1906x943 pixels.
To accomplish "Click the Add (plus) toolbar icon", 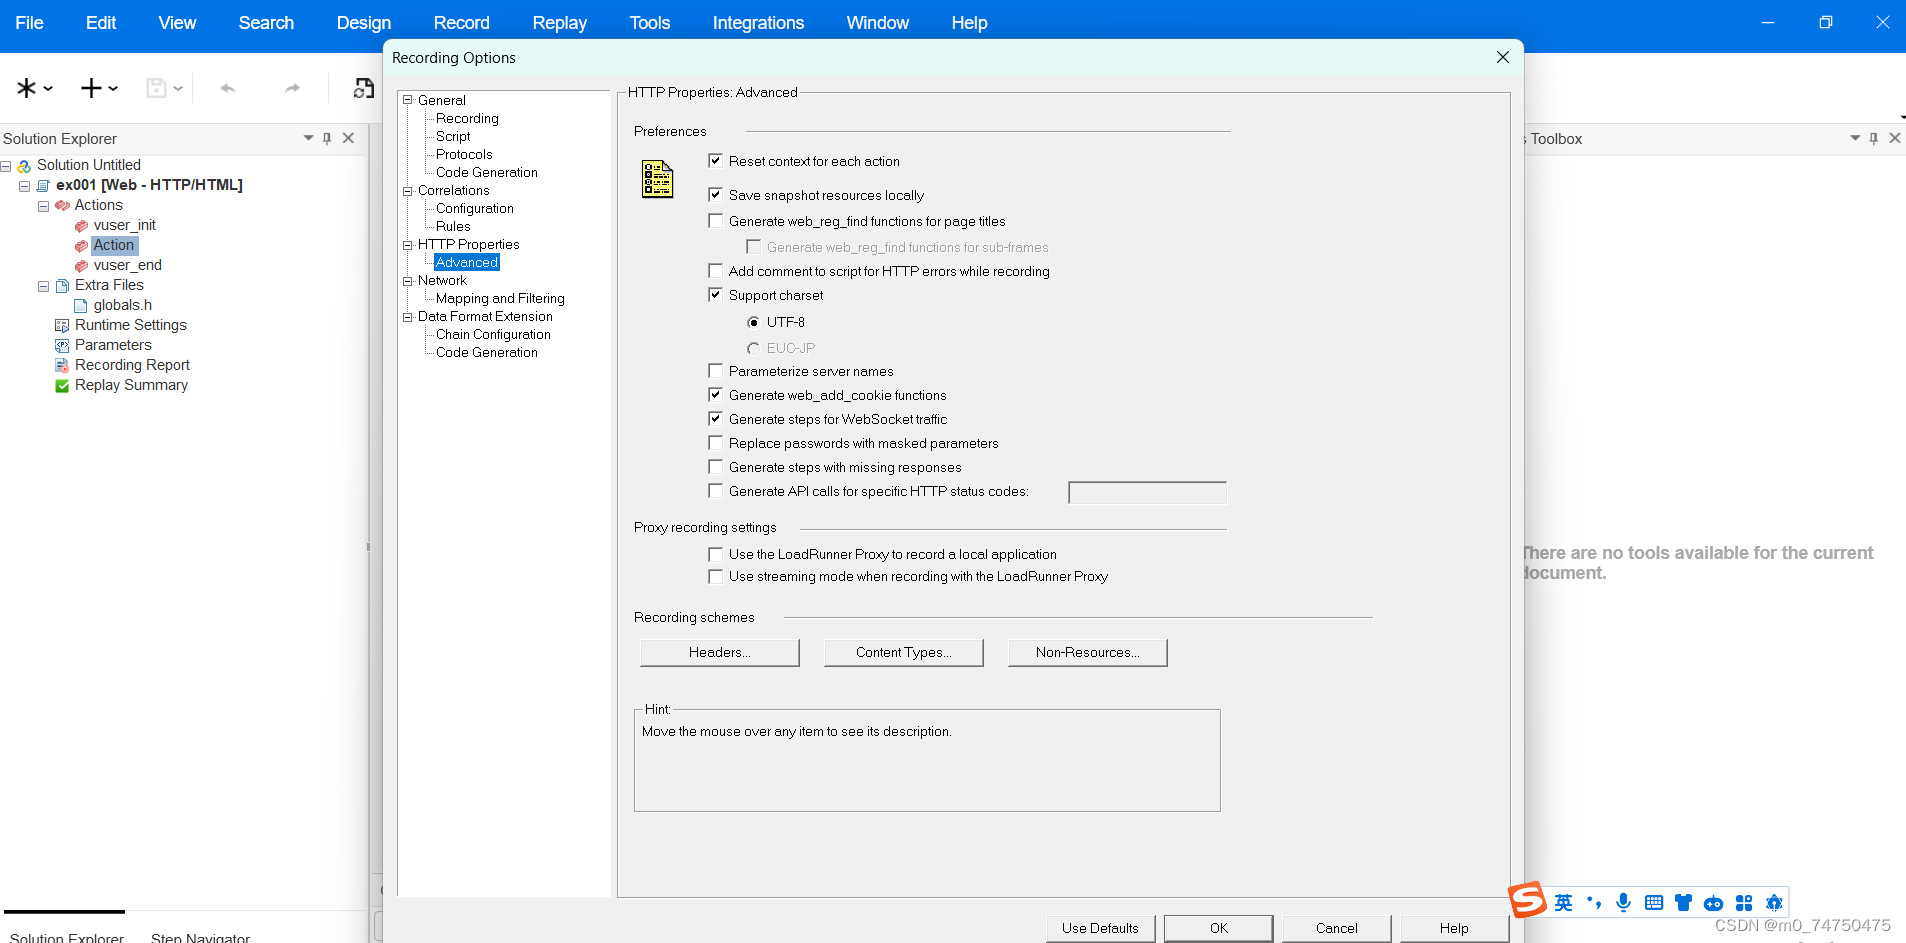I will pyautogui.click(x=90, y=88).
